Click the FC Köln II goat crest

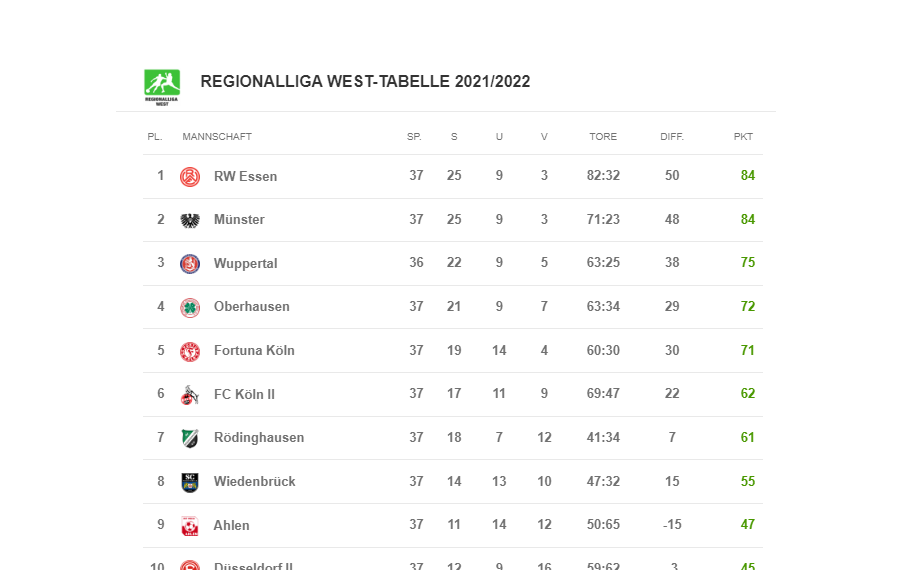click(190, 395)
